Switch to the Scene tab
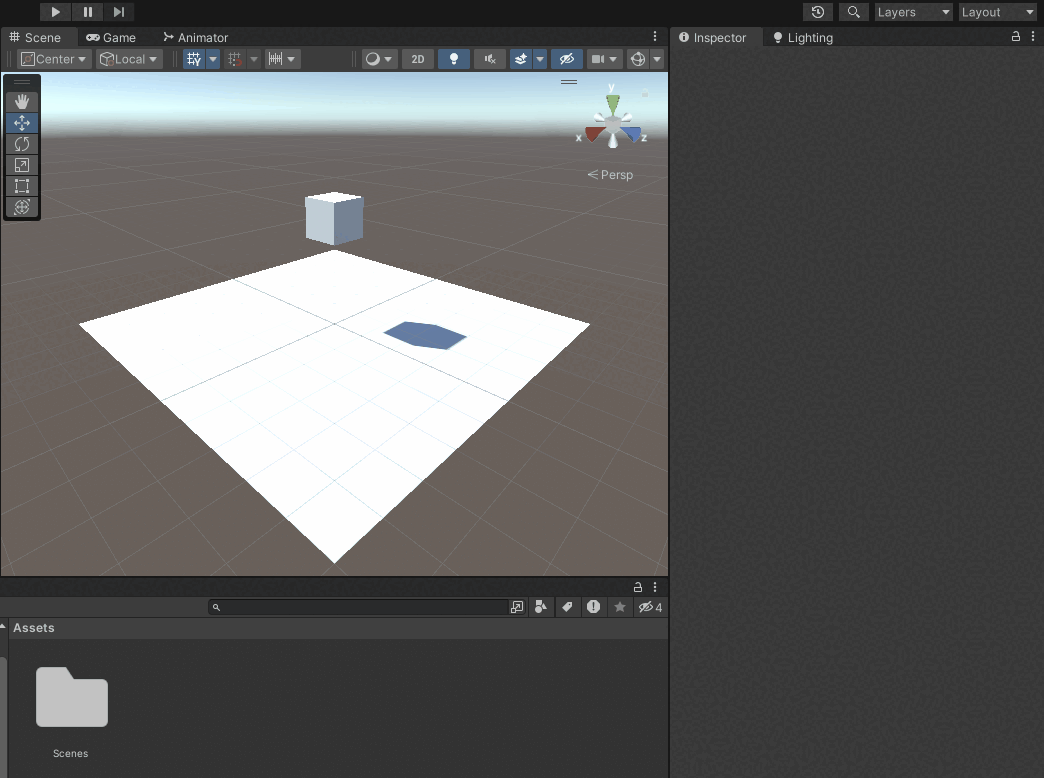Viewport: 1044px width, 778px height. 37,37
